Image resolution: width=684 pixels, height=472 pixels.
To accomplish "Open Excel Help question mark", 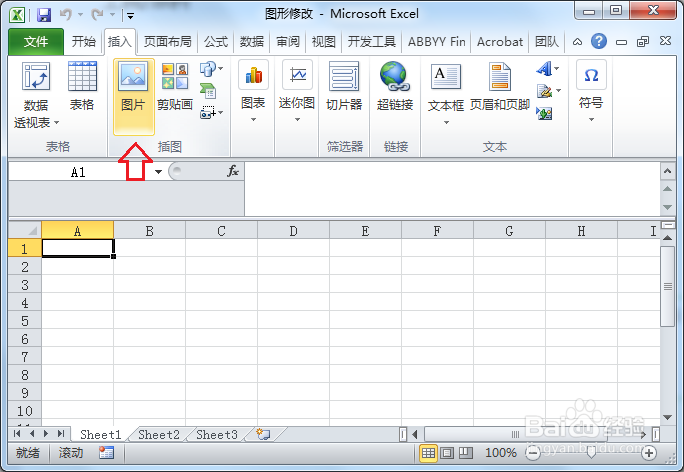I will tap(599, 41).
